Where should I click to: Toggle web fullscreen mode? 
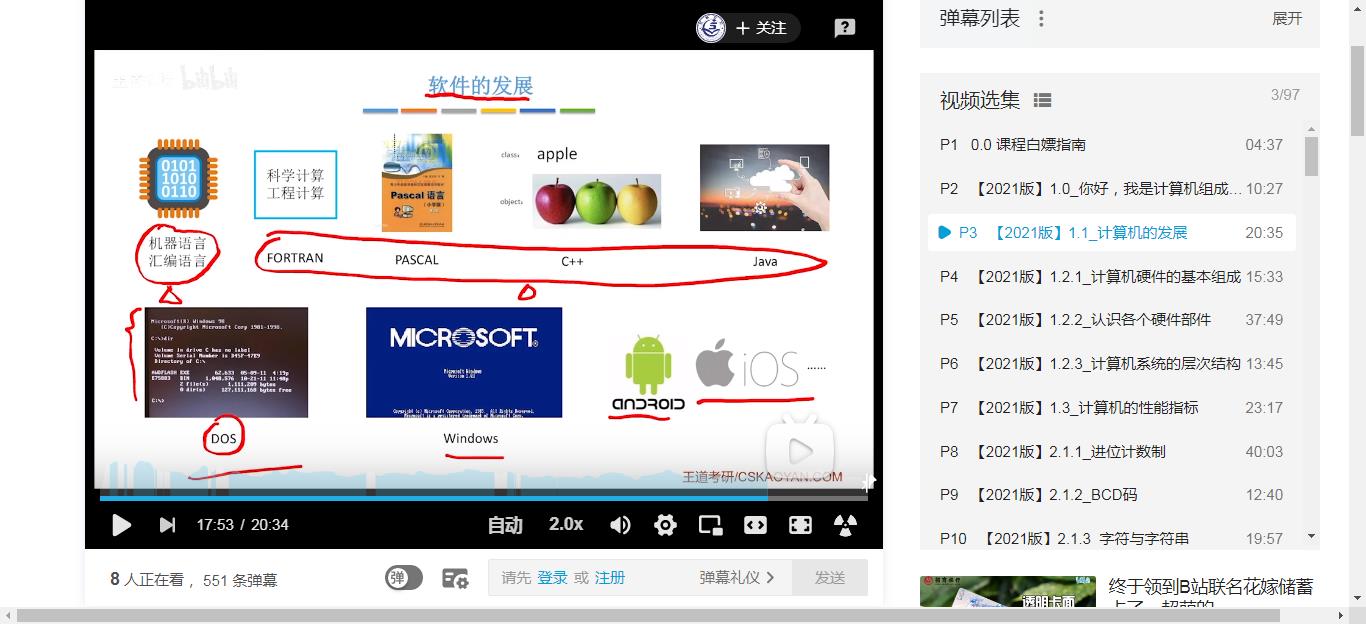point(755,525)
